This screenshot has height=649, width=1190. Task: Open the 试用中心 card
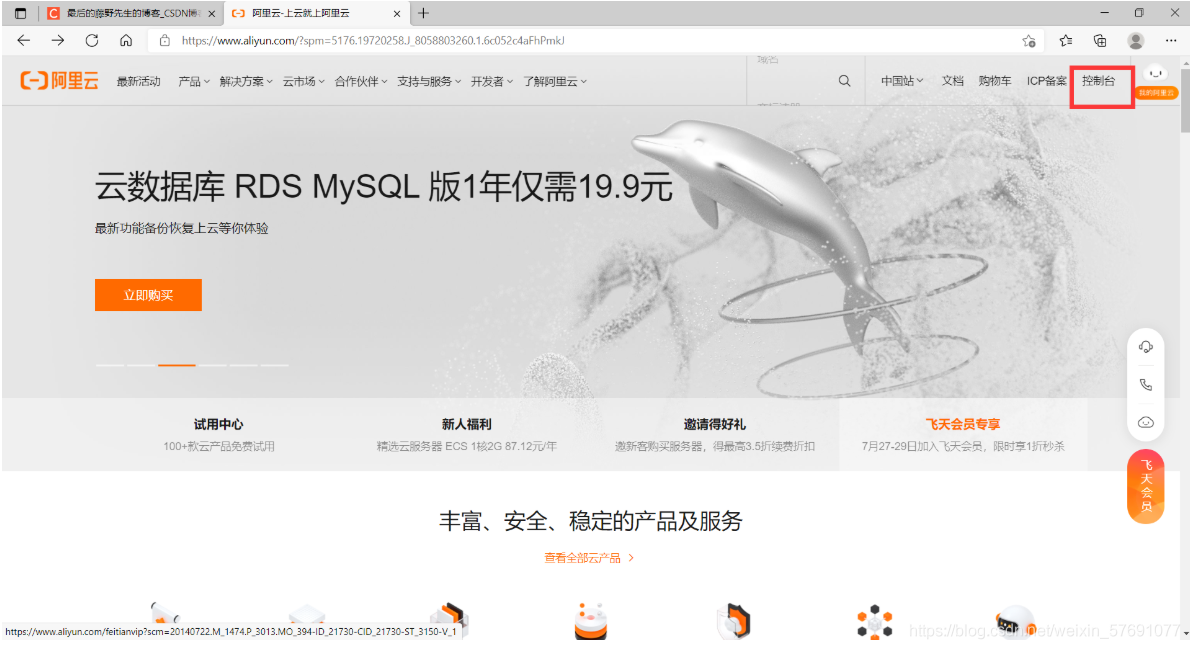click(219, 434)
